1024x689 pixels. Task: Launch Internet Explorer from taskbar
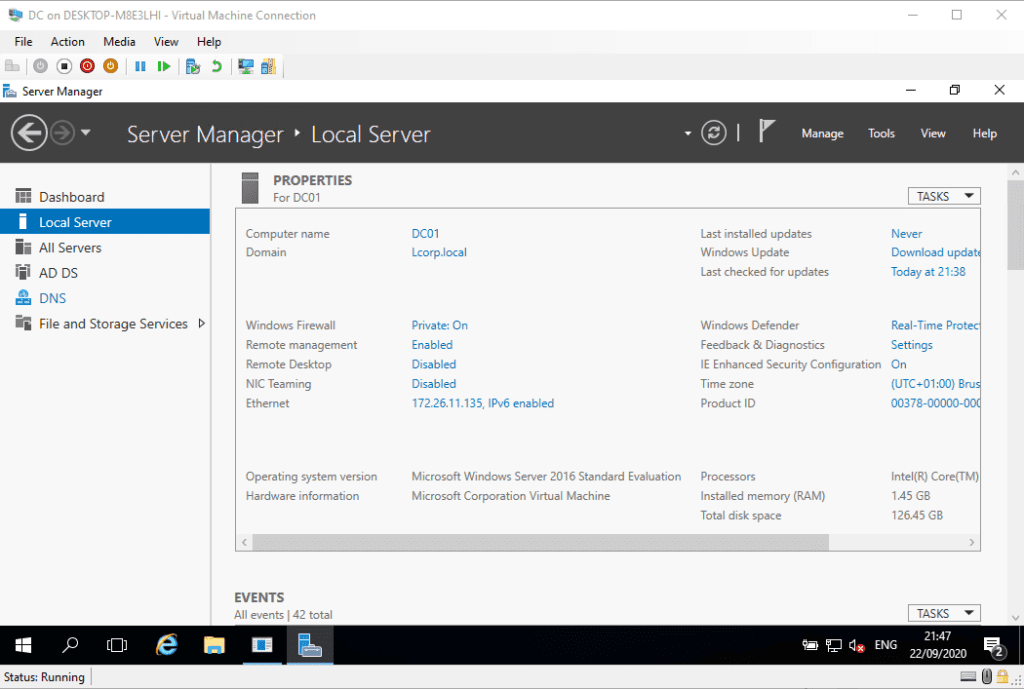pyautogui.click(x=167, y=645)
